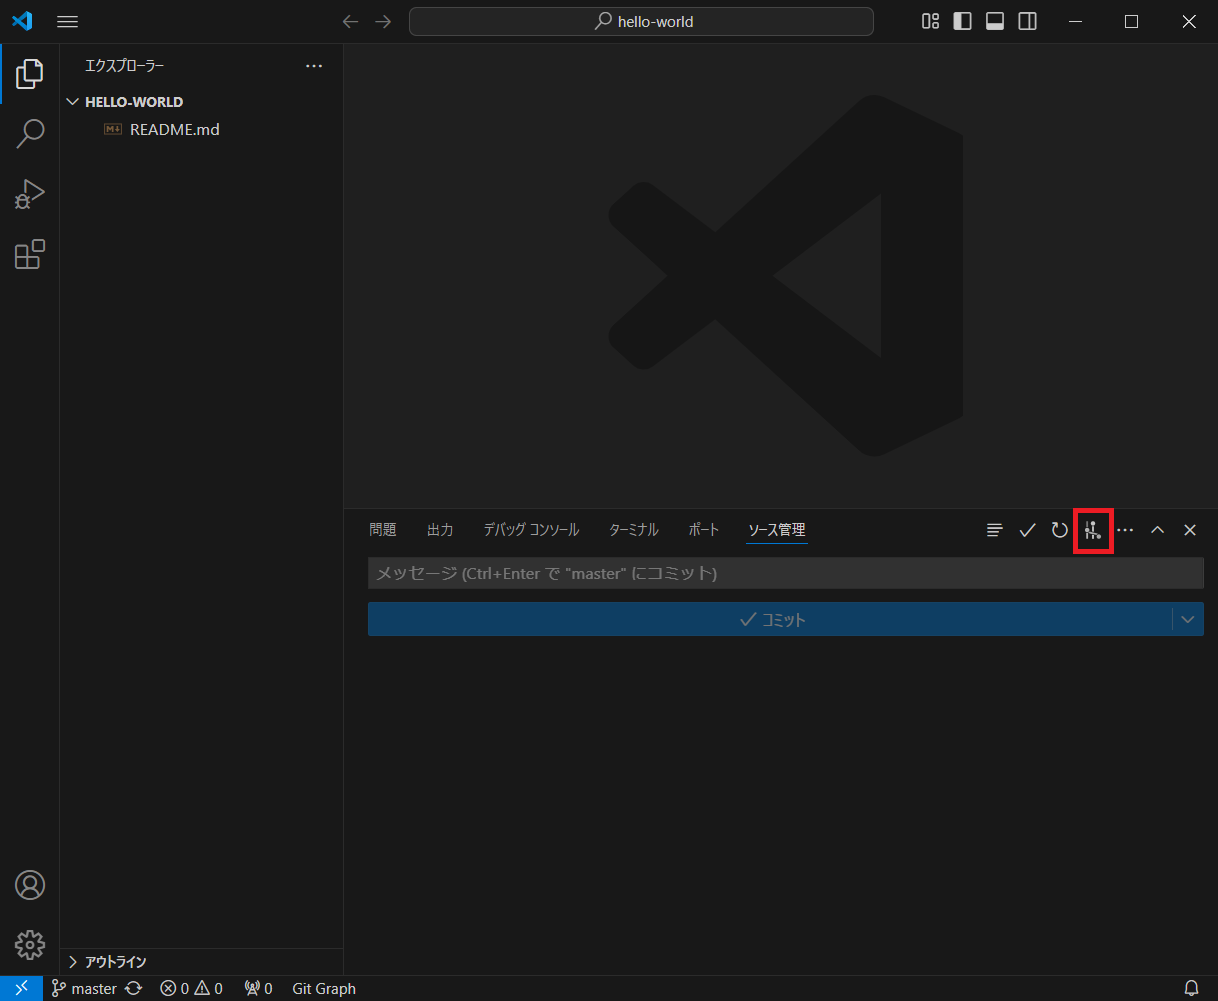Toggle the bottom panel visibility
The width and height of the screenshot is (1218, 1001).
995,22
